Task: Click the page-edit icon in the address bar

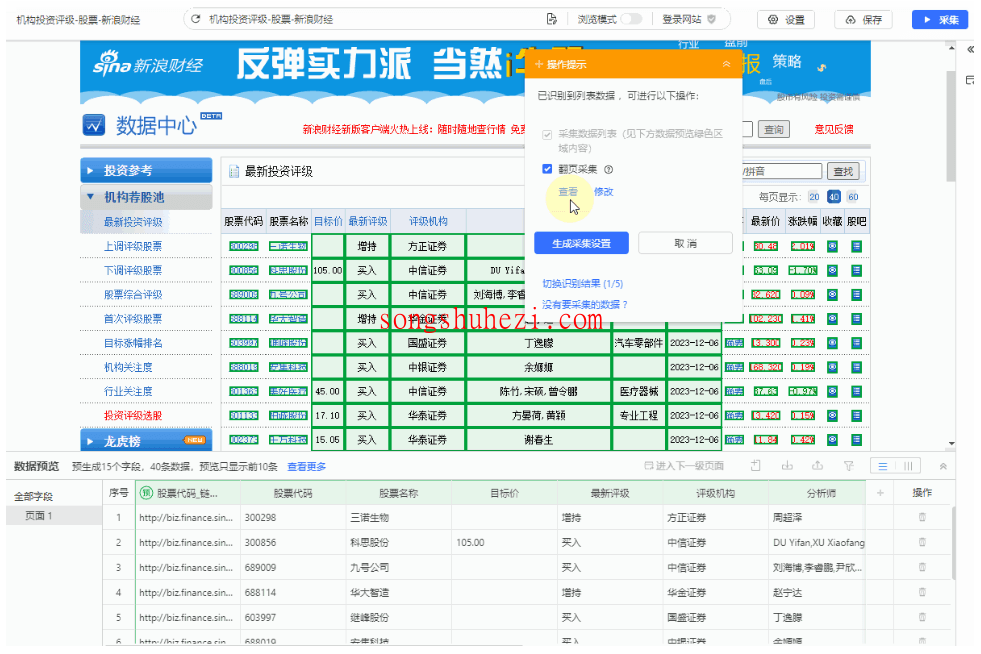Action: 551,19
